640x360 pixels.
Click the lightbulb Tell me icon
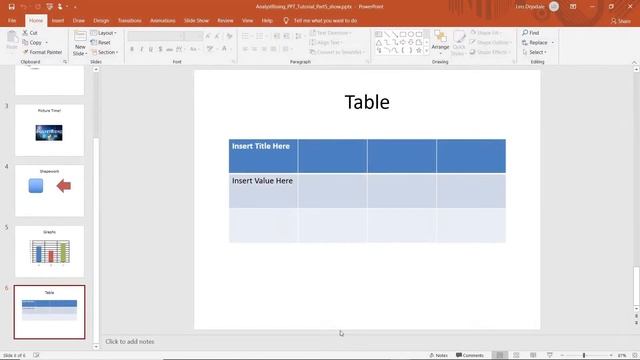click(x=286, y=20)
